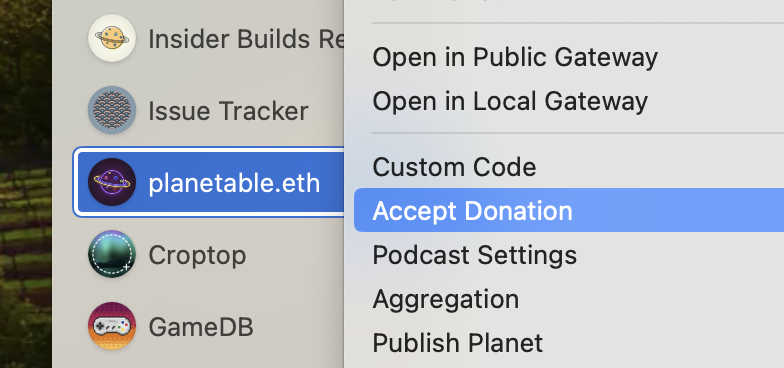
Task: Open the Custom Code menu entry
Action: pyautogui.click(x=454, y=167)
